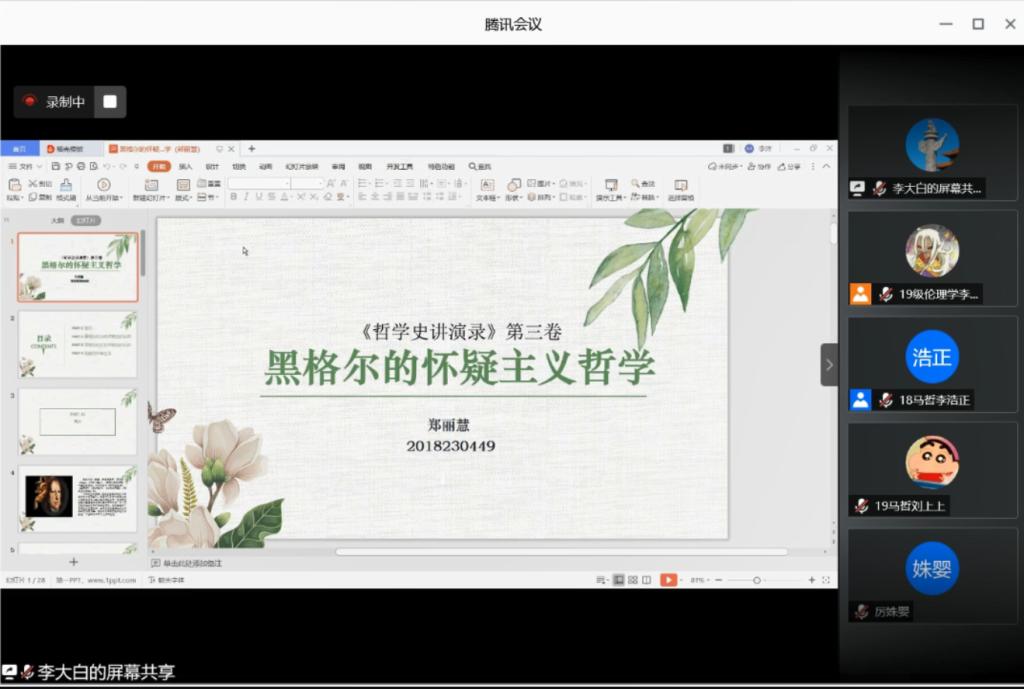The image size is (1024, 689).
Task: Click the add notes text below slide
Action: 190,563
